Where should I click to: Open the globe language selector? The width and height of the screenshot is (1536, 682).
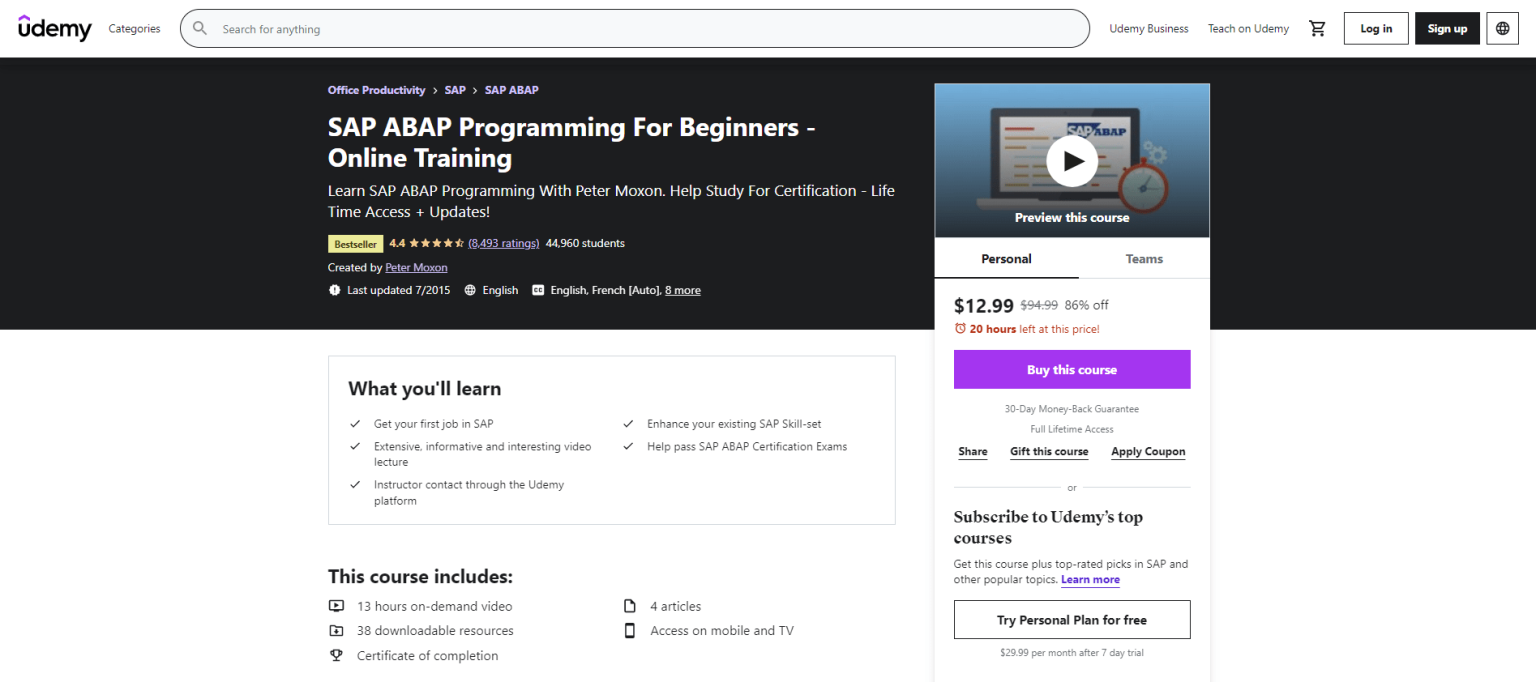pyautogui.click(x=1502, y=28)
